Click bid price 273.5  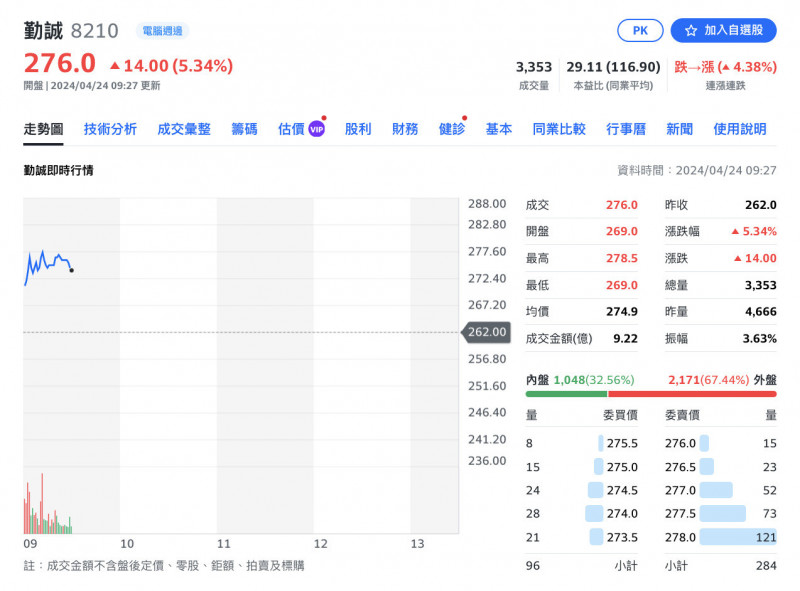click(x=622, y=537)
